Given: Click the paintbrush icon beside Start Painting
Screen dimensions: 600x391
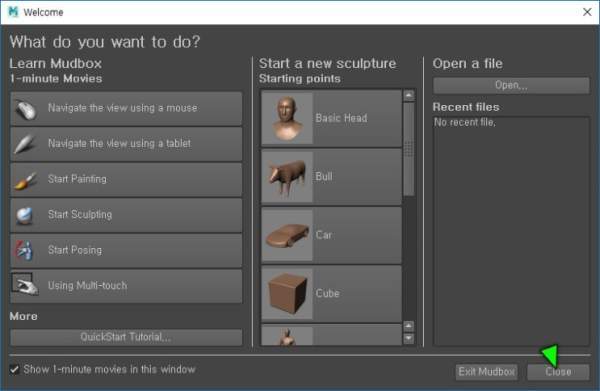Looking at the screenshot, I should point(25,180).
